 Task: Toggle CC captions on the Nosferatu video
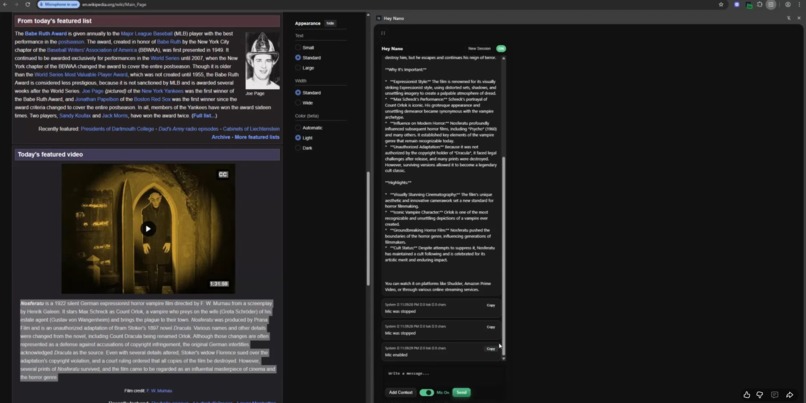[x=223, y=174]
